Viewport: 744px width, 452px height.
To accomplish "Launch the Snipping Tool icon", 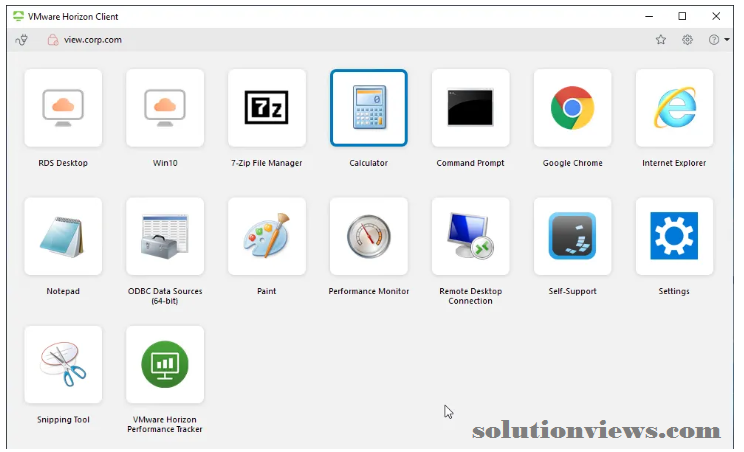I will (x=63, y=365).
